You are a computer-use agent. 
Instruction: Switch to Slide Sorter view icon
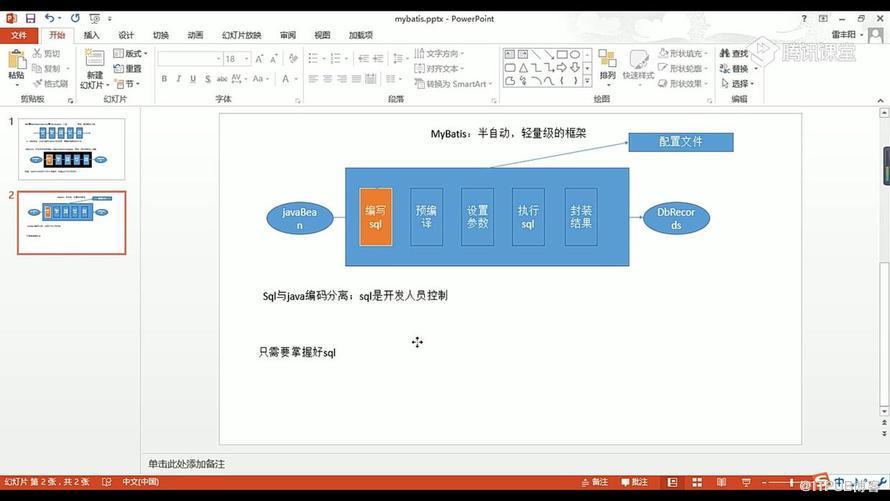pos(697,482)
